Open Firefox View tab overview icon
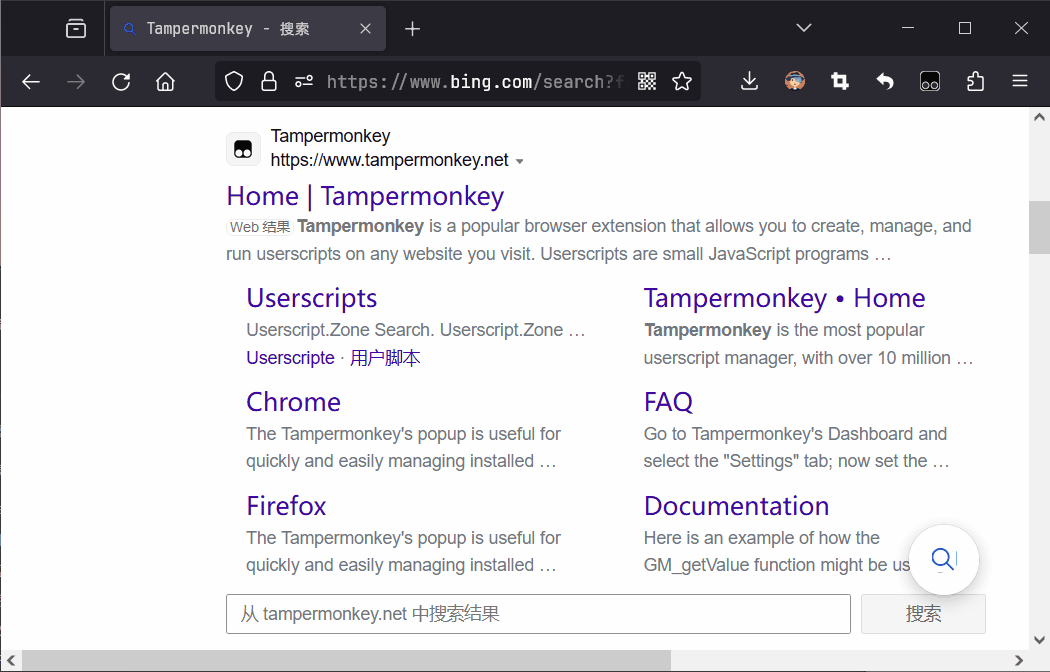This screenshot has height=672, width=1050. (76, 29)
